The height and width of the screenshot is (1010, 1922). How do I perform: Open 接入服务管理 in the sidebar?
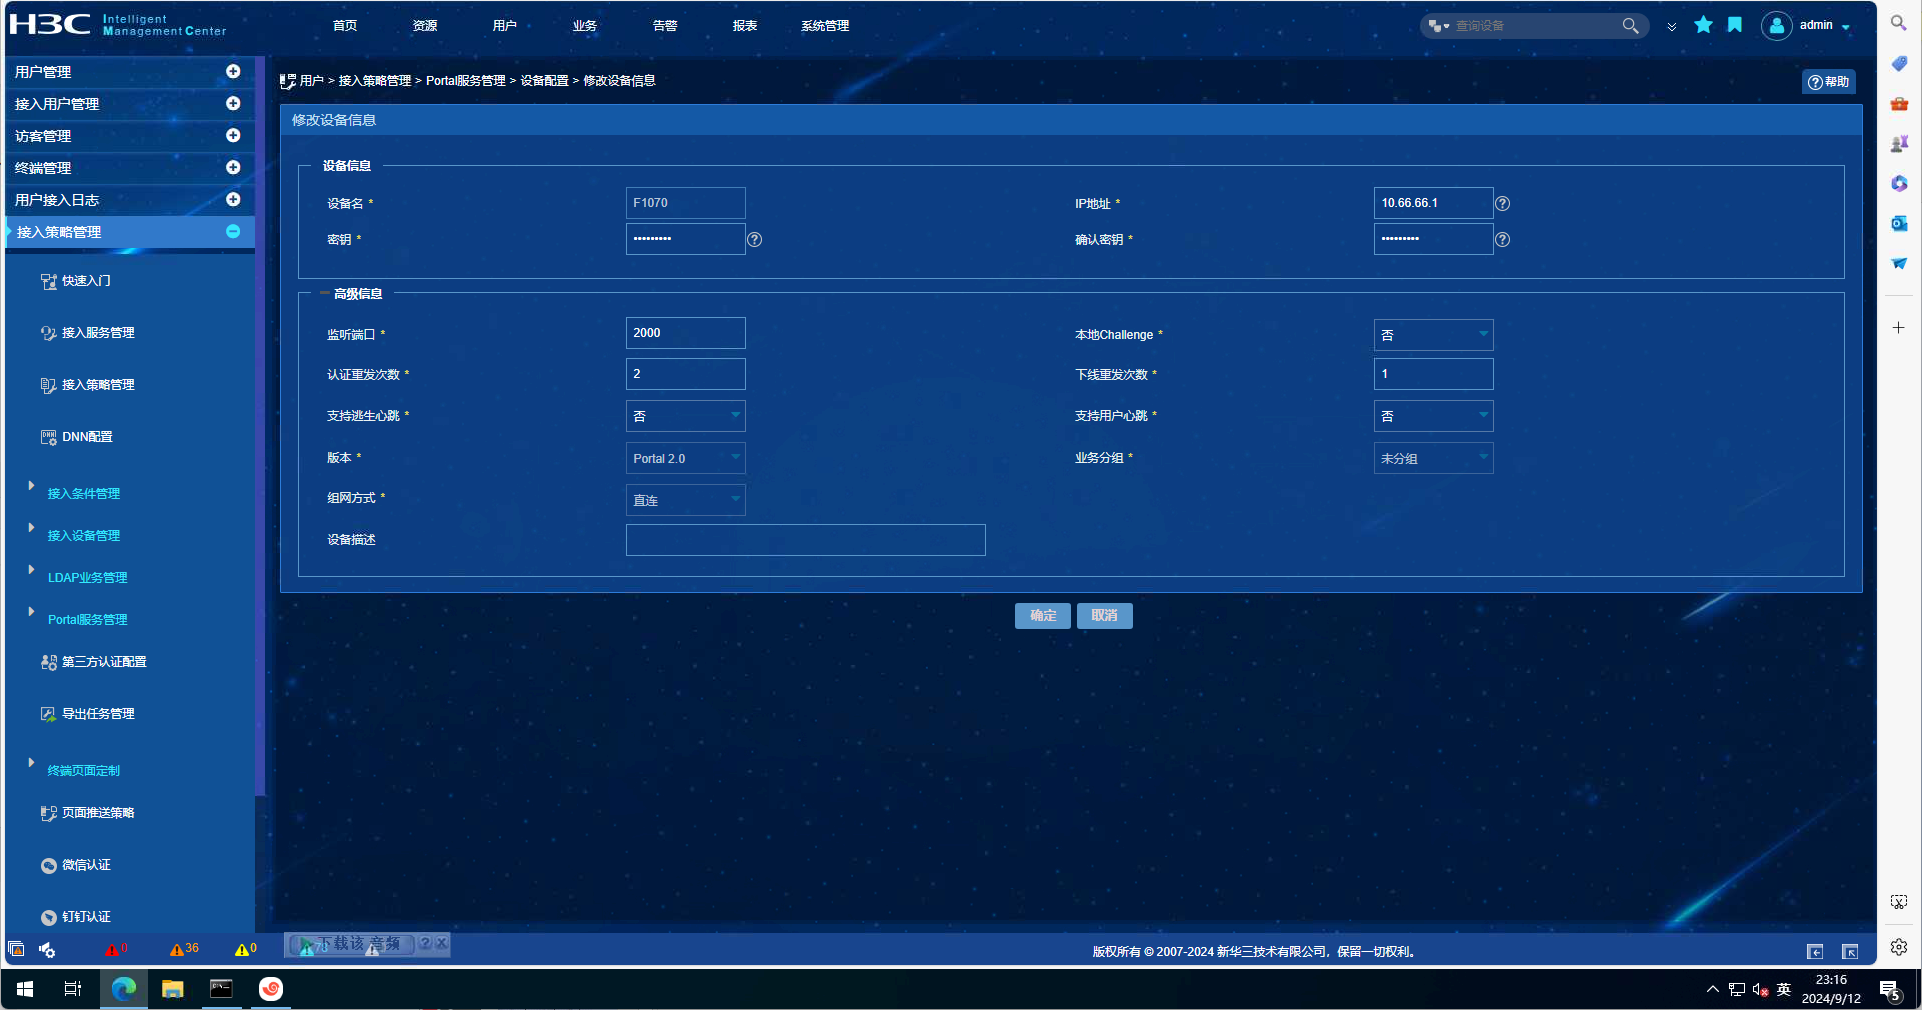[x=88, y=333]
